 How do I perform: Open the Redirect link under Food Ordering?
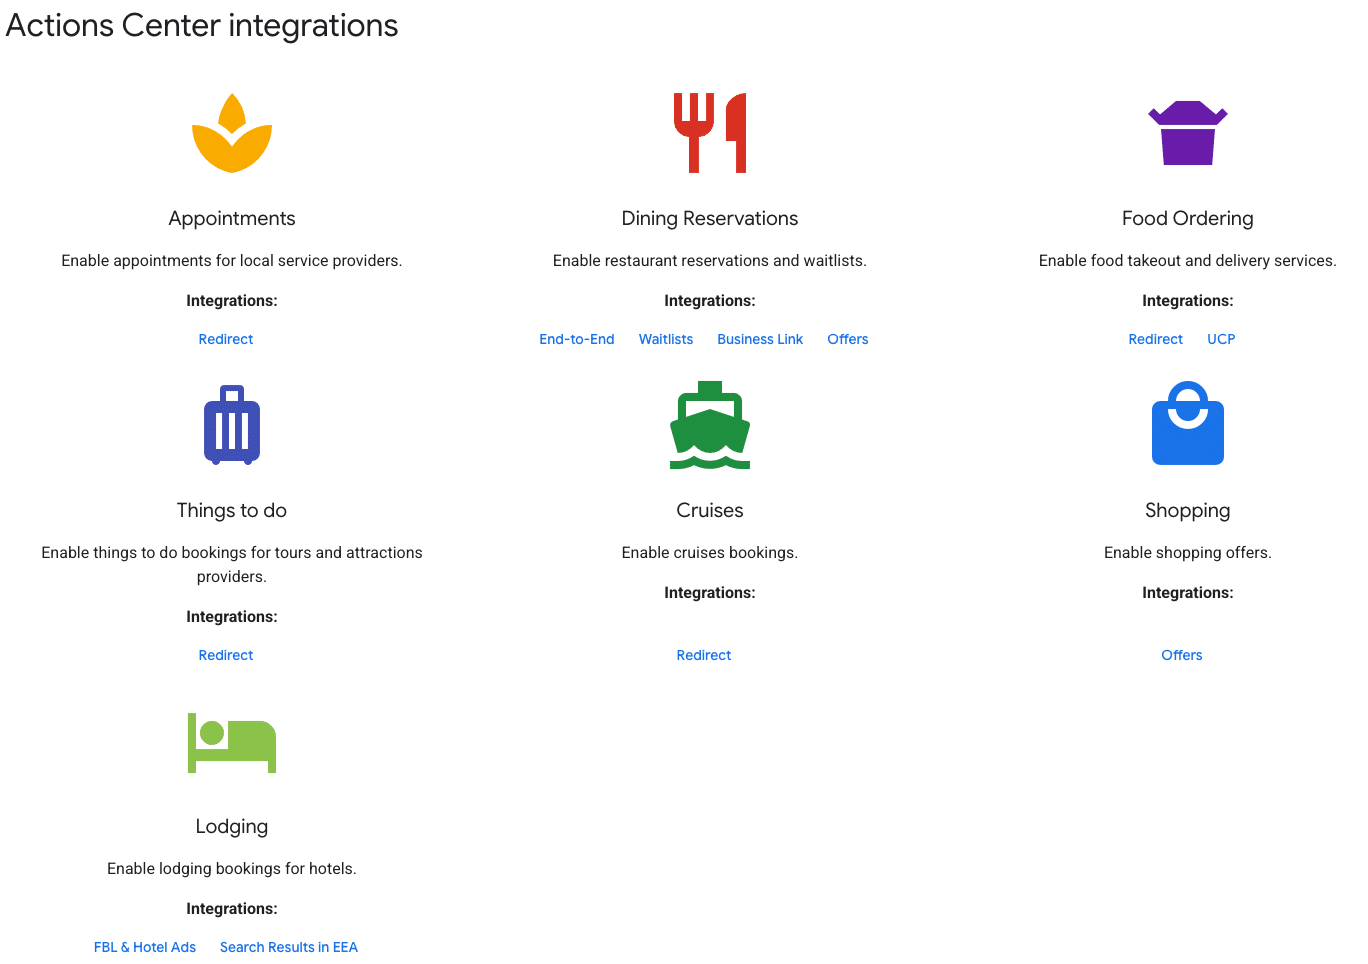tap(1156, 339)
